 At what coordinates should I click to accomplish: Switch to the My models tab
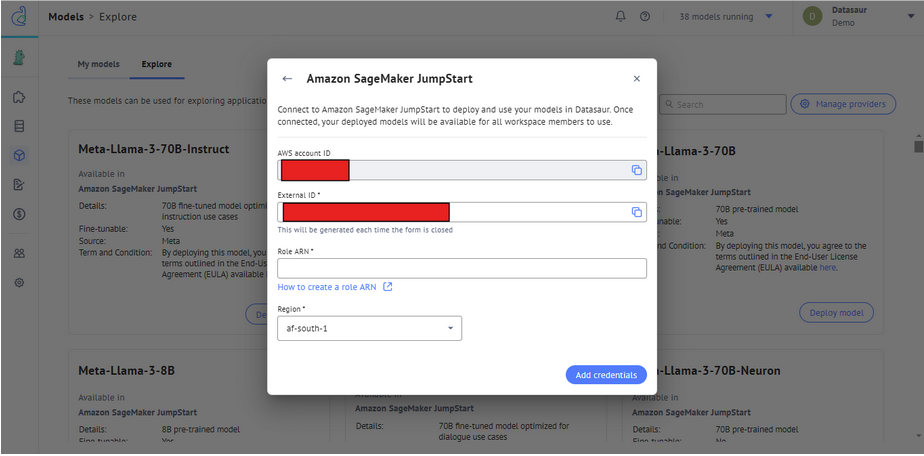[98, 64]
